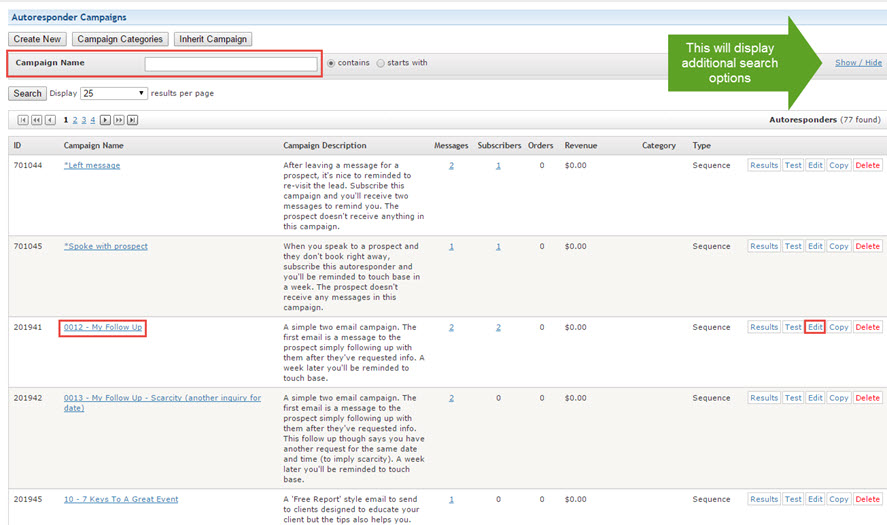The width and height of the screenshot is (887, 525).
Task: Go to the first results page icon
Action: coord(23,120)
